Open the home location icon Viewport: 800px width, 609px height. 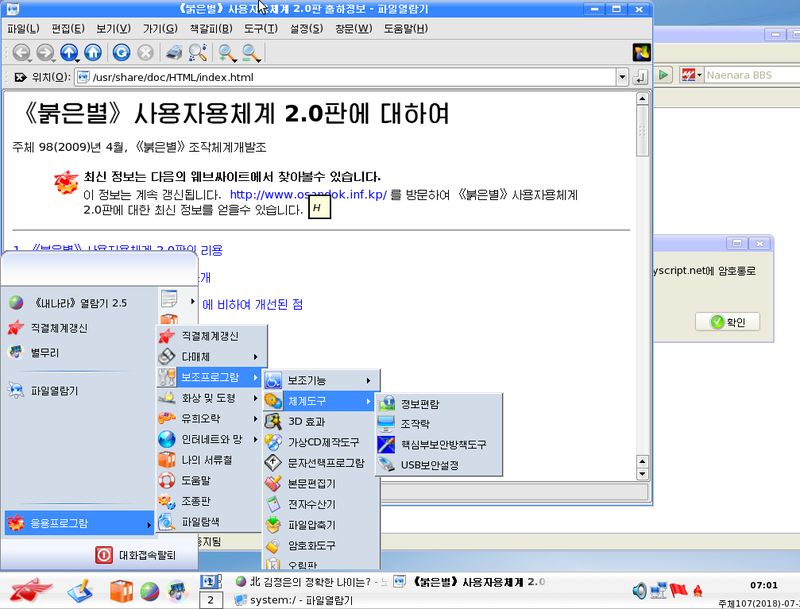pyautogui.click(x=93, y=52)
